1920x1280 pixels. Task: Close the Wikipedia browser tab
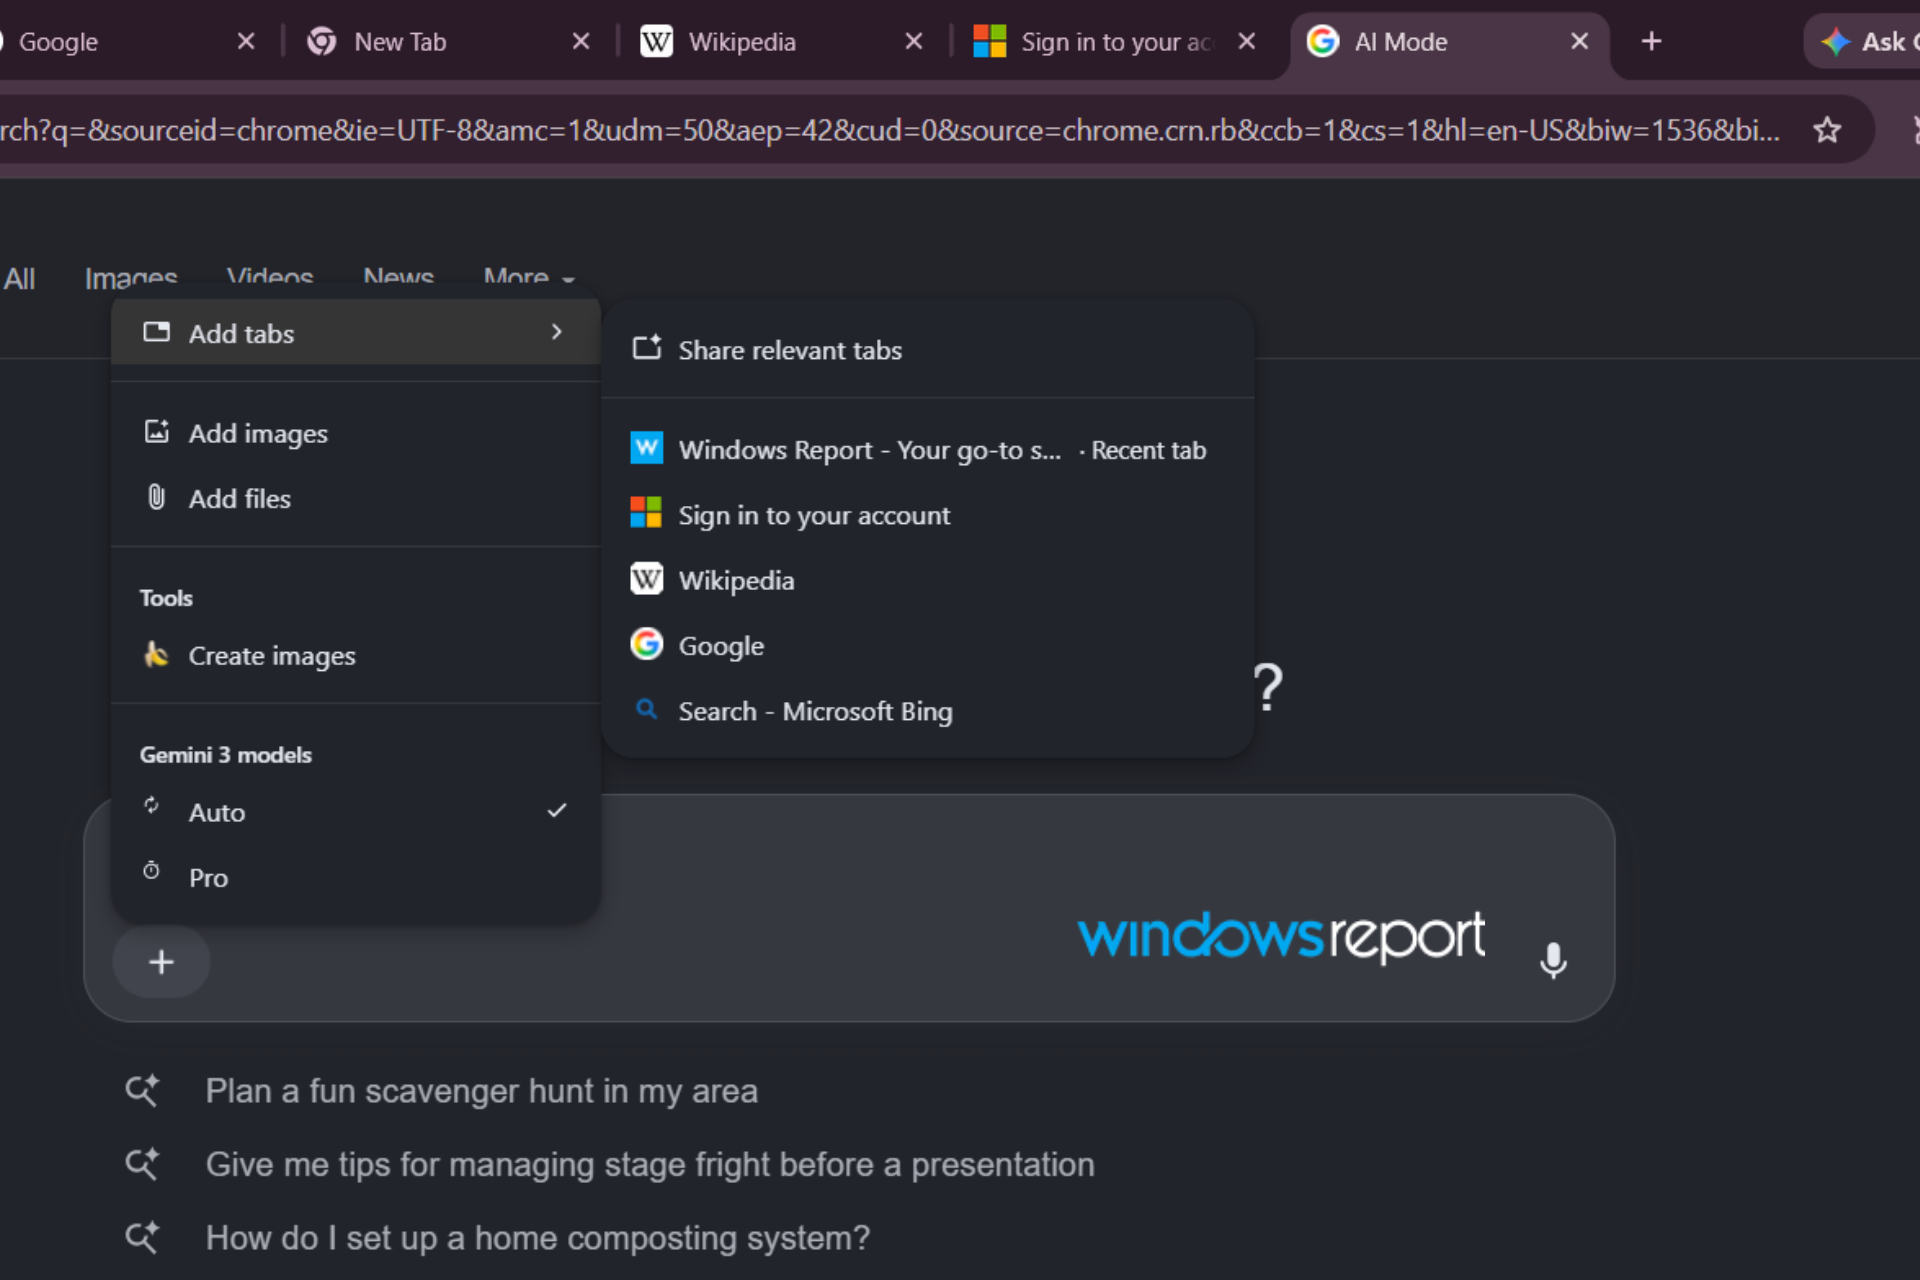914,41
